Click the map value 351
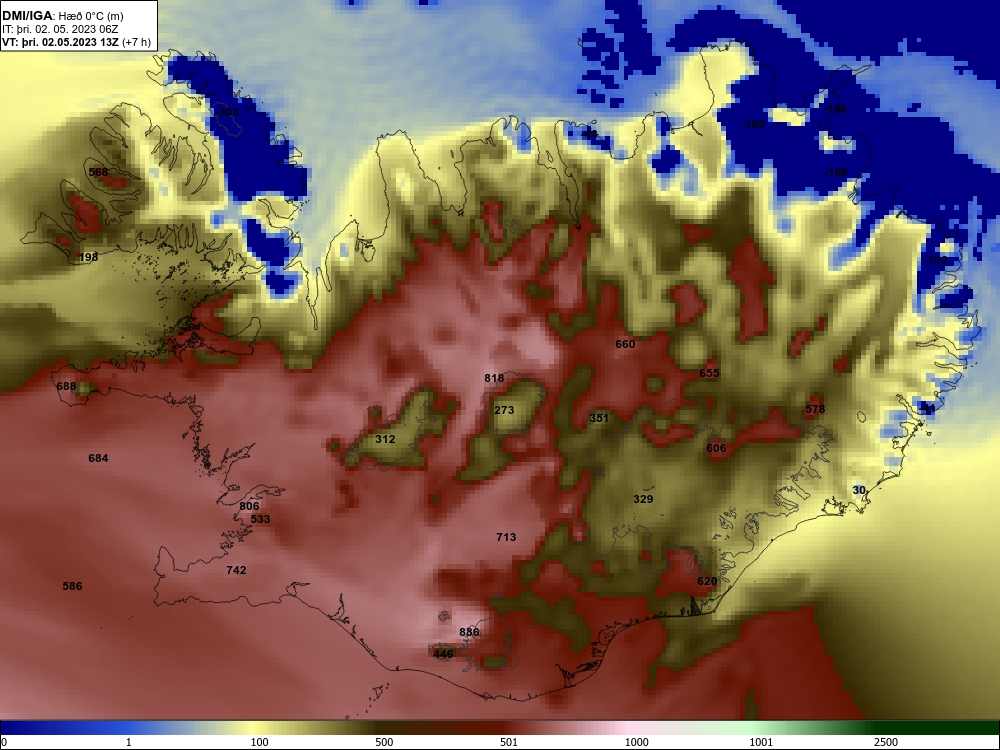 (x=599, y=418)
